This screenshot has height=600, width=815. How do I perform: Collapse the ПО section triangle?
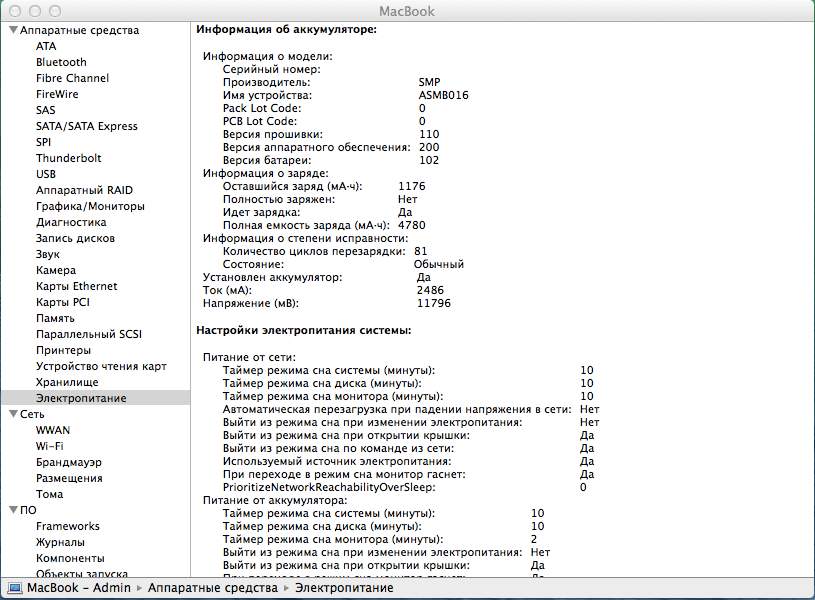click(x=12, y=510)
